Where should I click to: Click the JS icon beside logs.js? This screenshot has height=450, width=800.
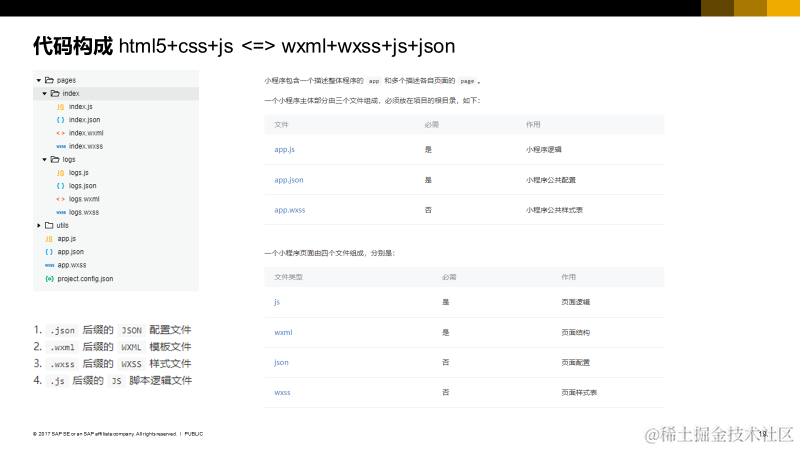[61, 173]
